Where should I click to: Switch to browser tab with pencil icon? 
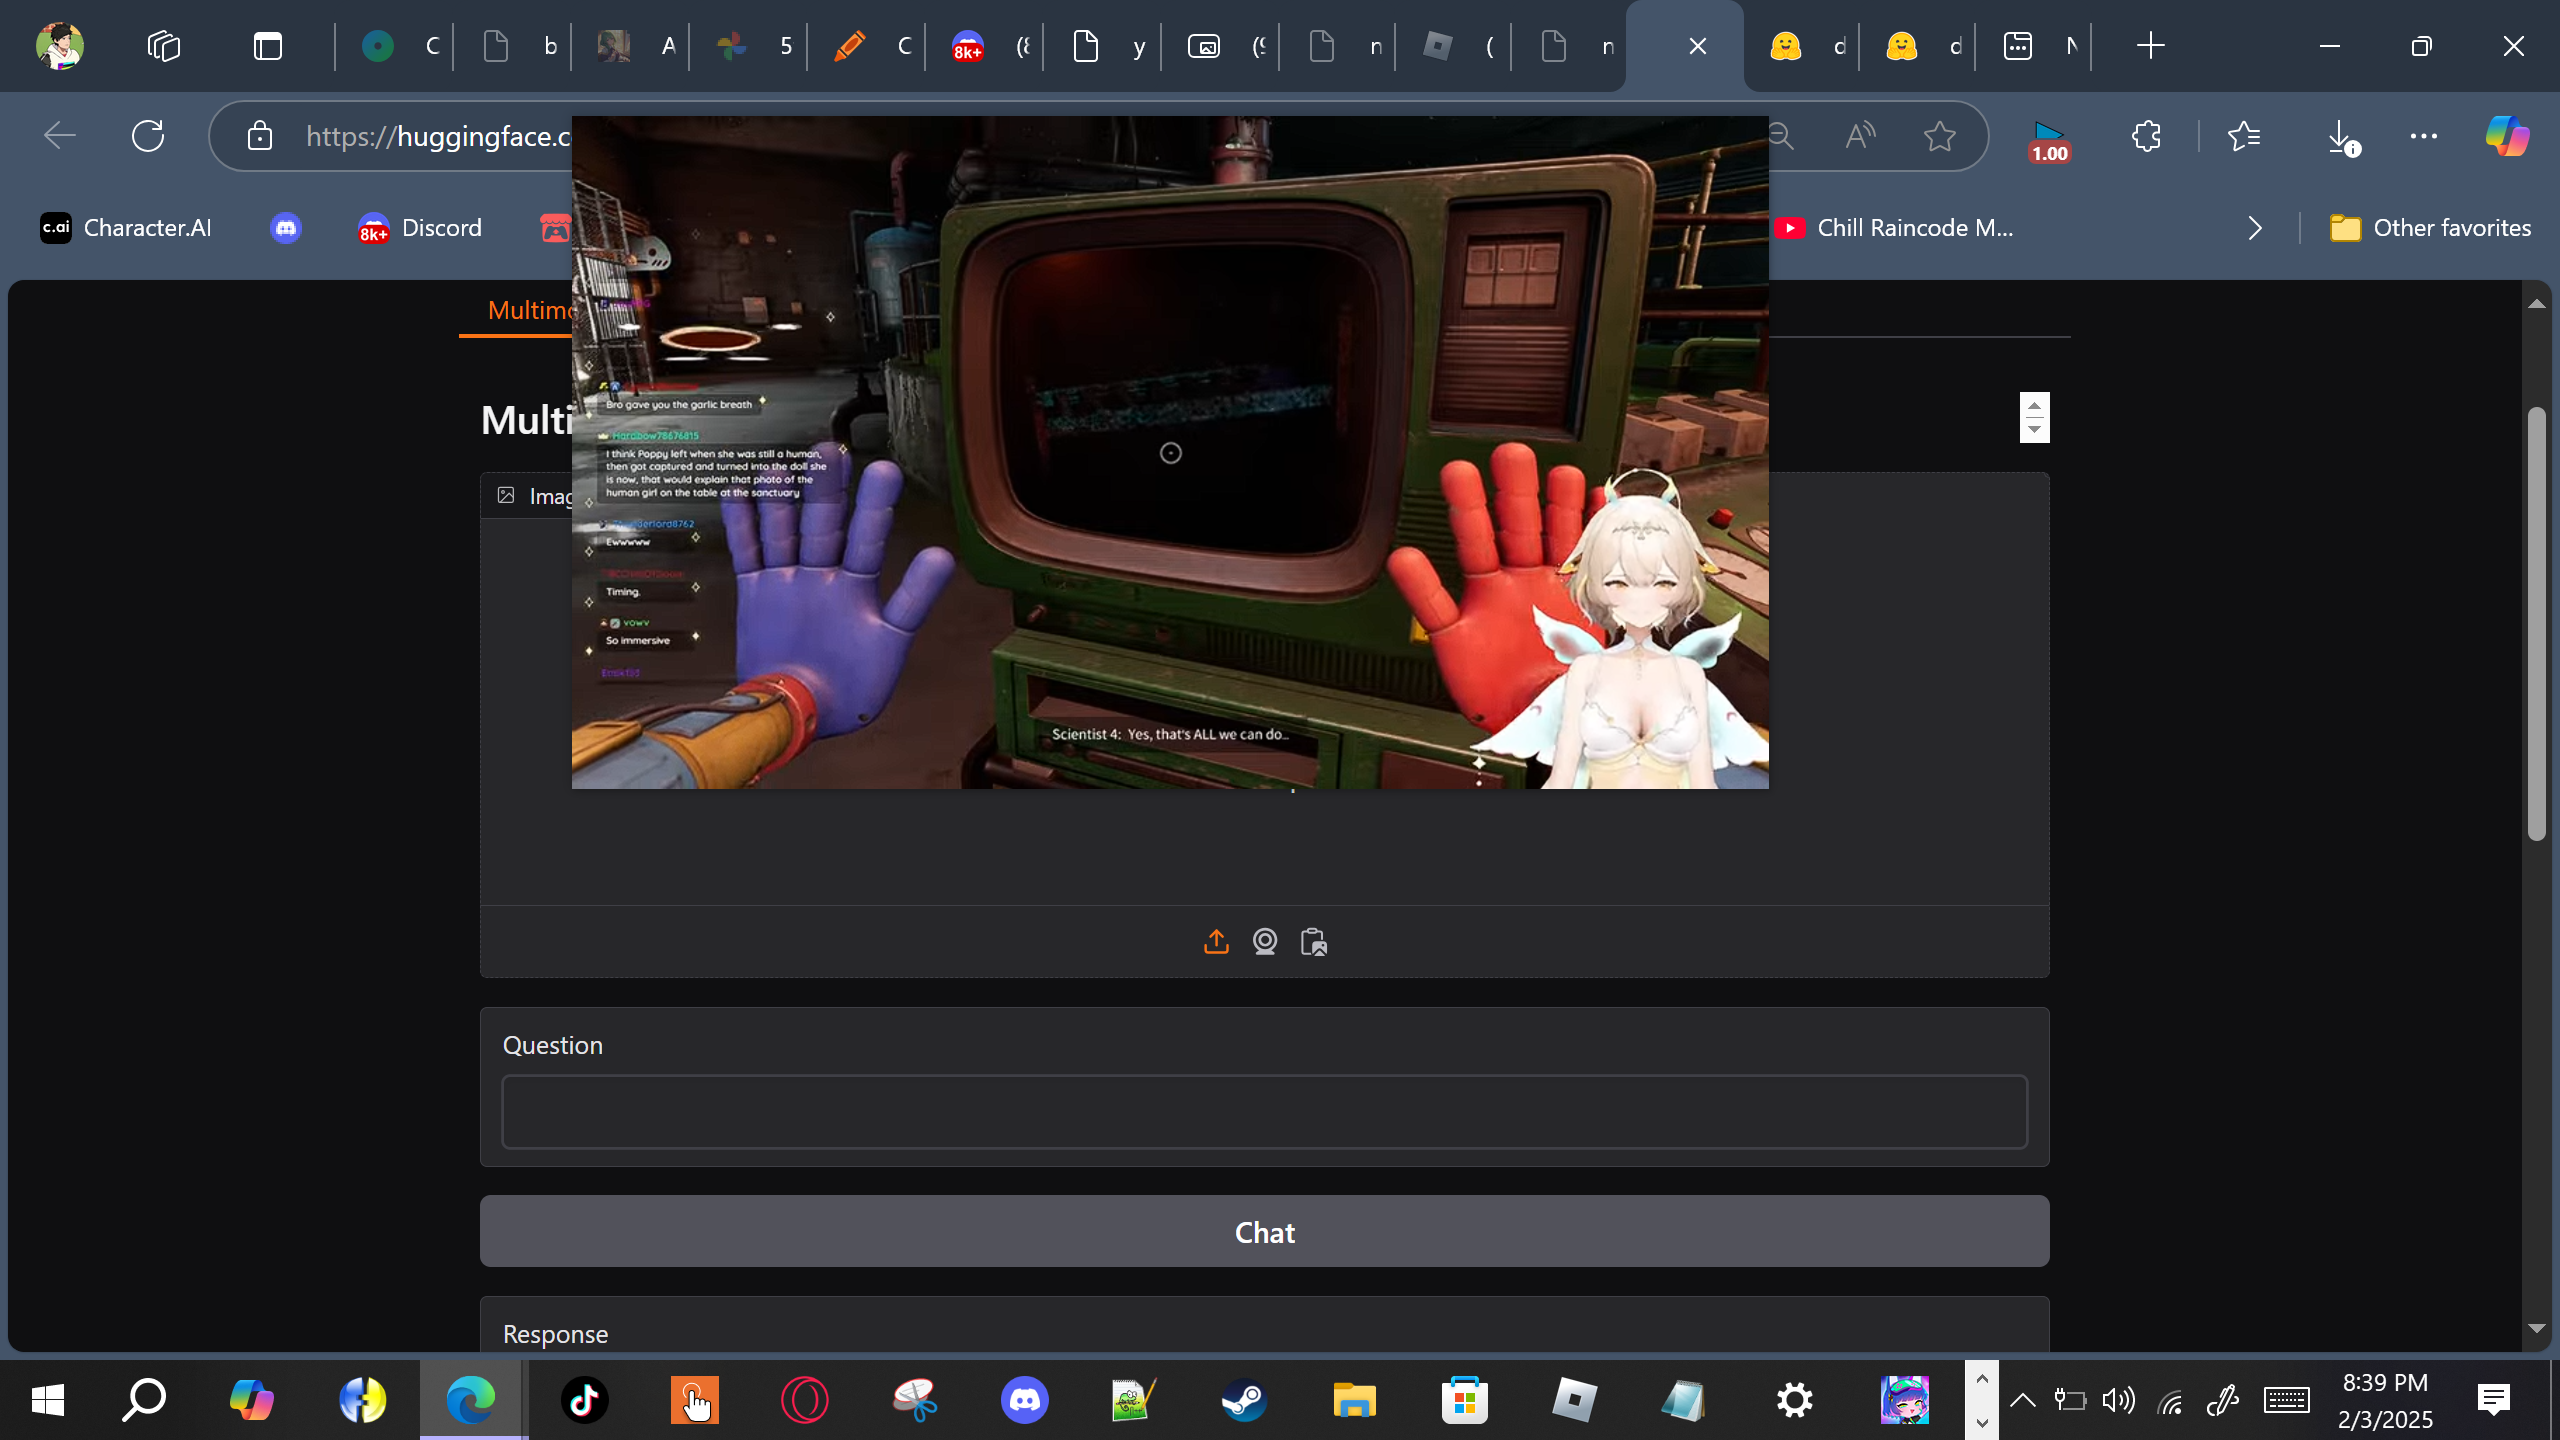(x=866, y=46)
